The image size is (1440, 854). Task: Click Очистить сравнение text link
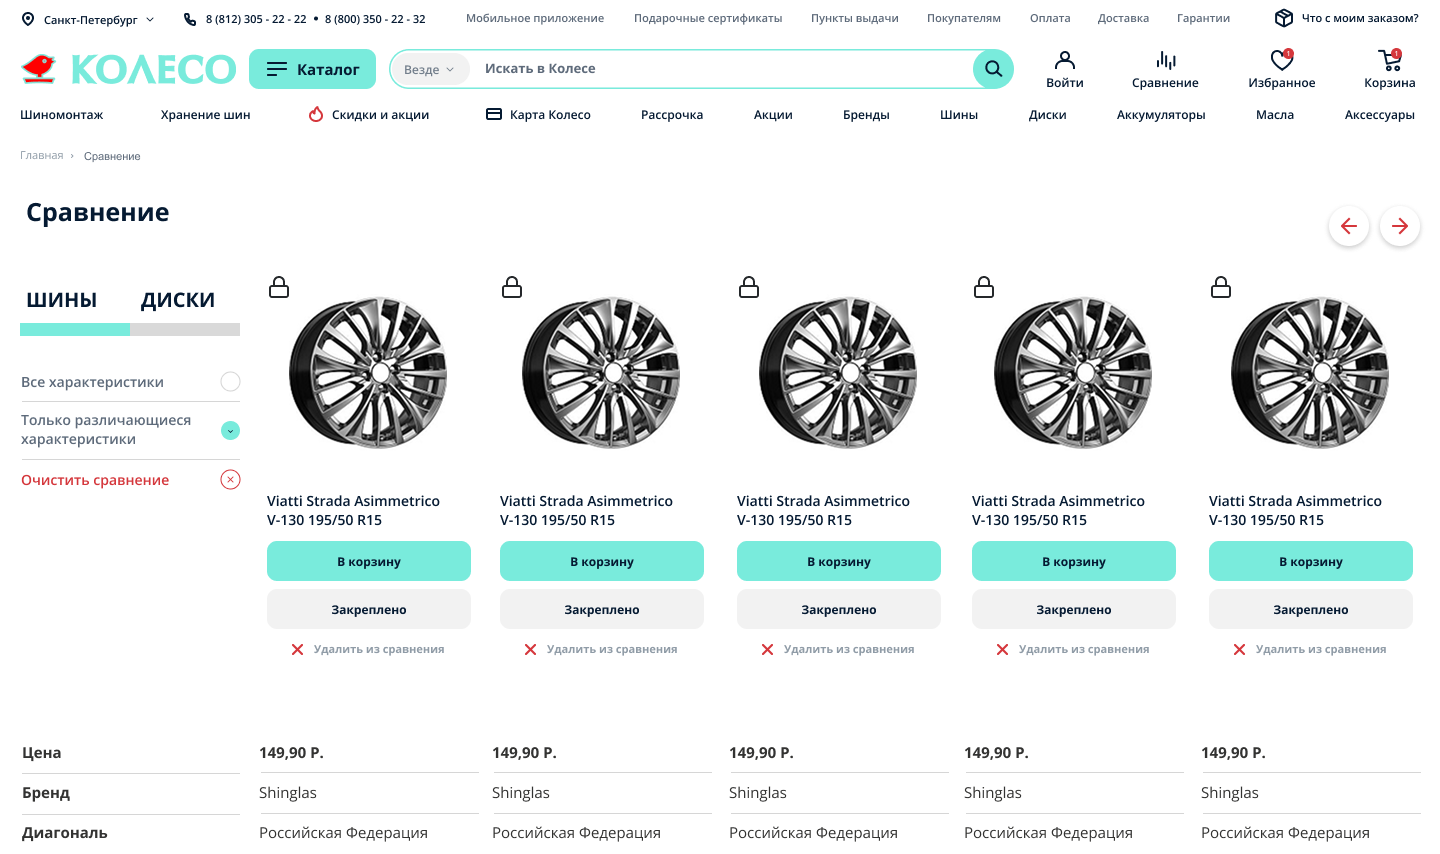coord(95,480)
